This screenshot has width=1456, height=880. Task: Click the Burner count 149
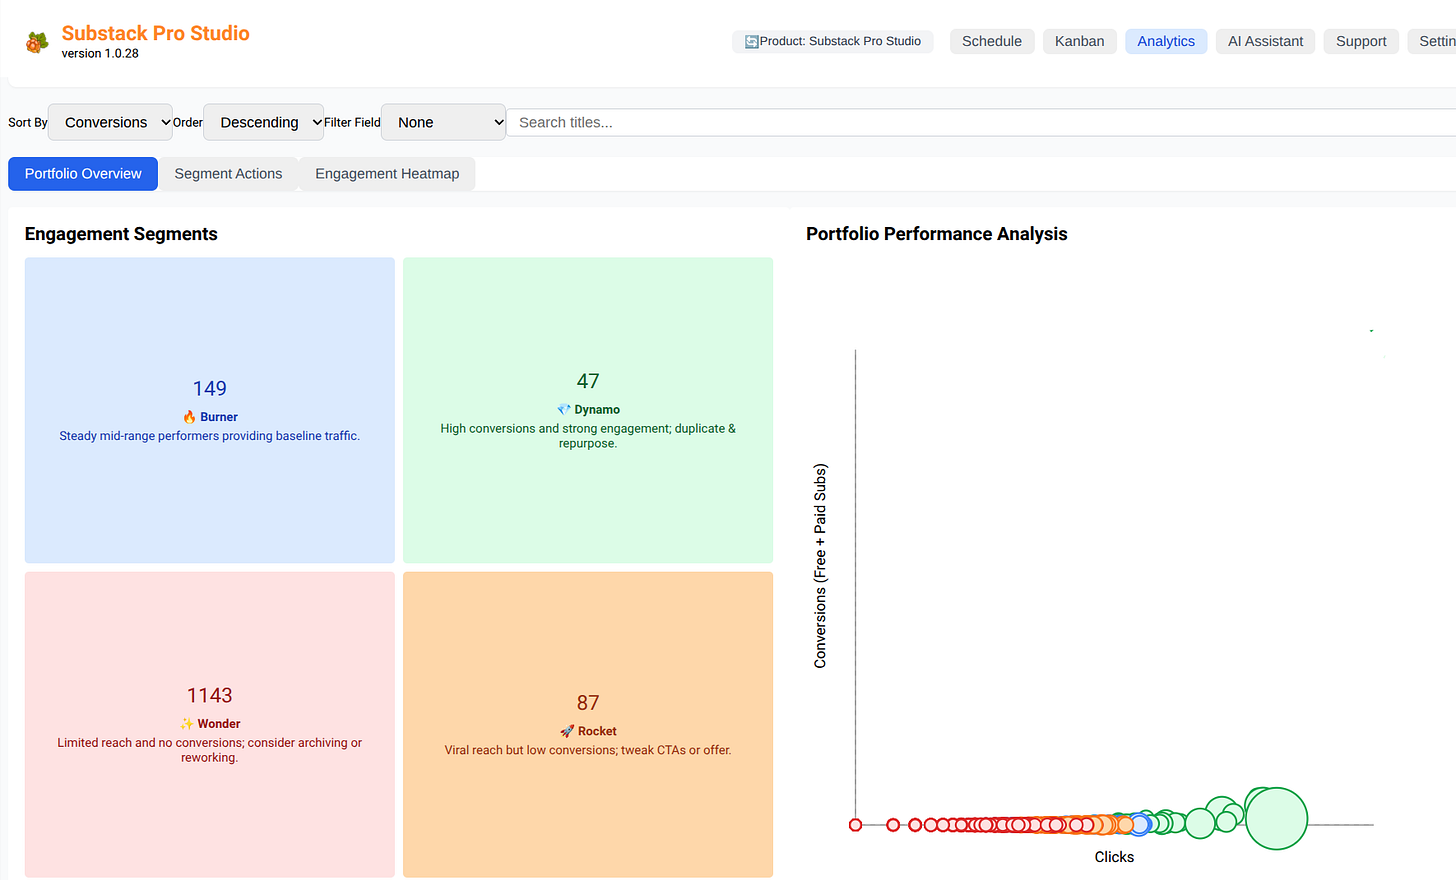210,388
